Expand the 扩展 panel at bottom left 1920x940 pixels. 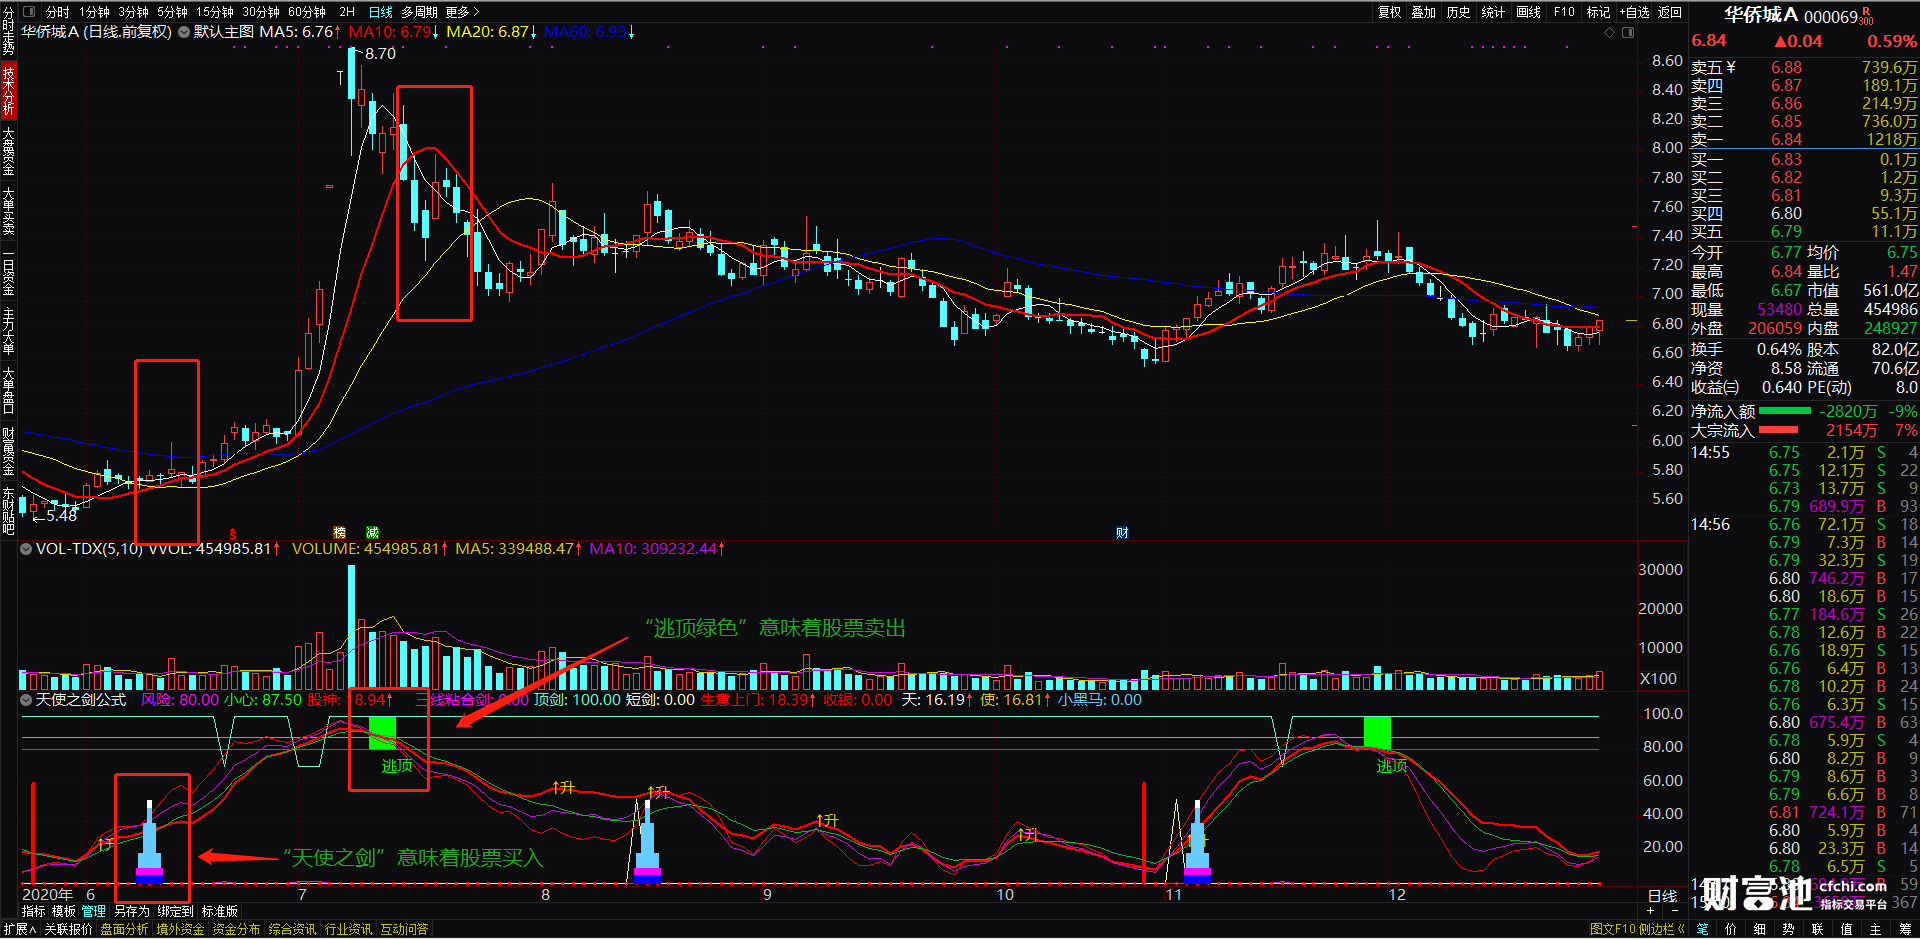click(x=19, y=929)
